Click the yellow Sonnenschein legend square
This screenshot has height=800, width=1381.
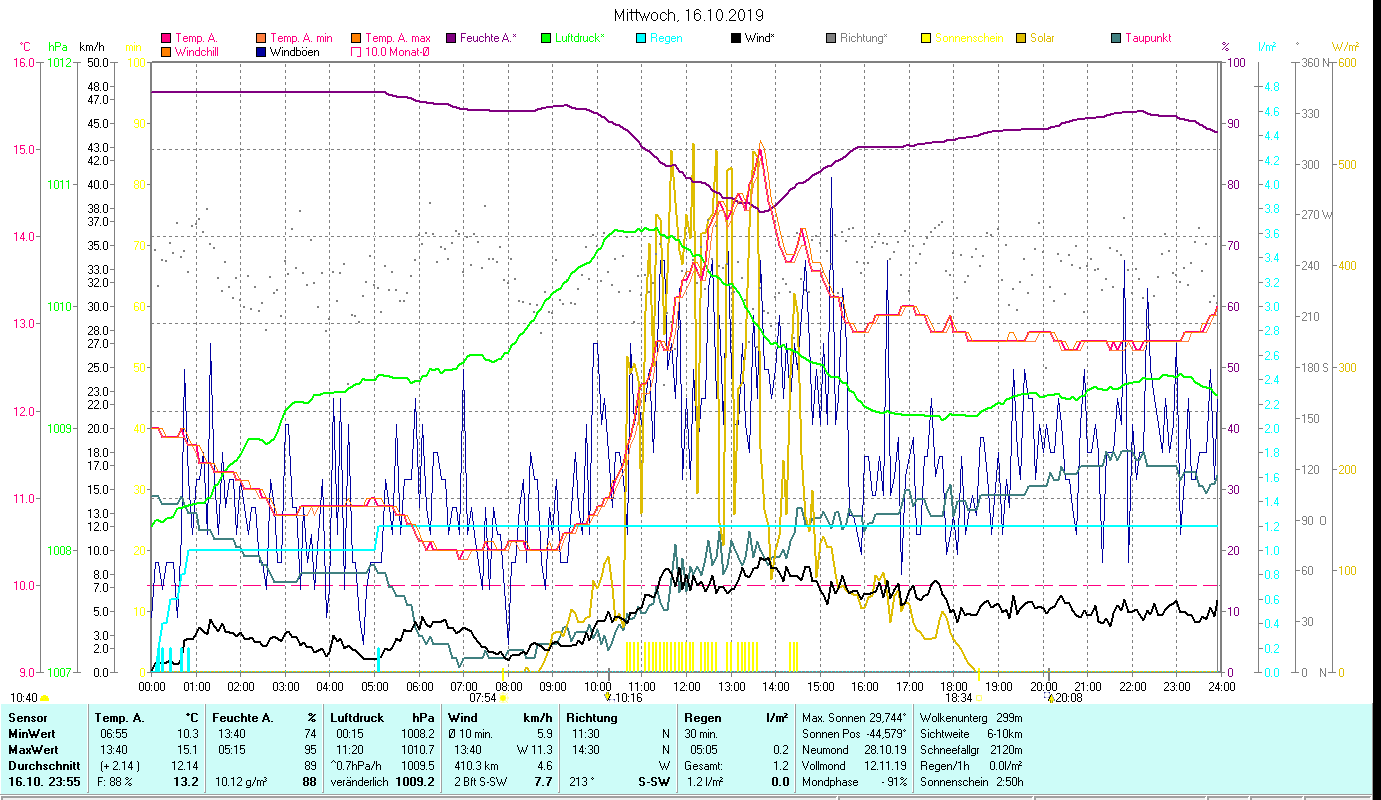(926, 38)
